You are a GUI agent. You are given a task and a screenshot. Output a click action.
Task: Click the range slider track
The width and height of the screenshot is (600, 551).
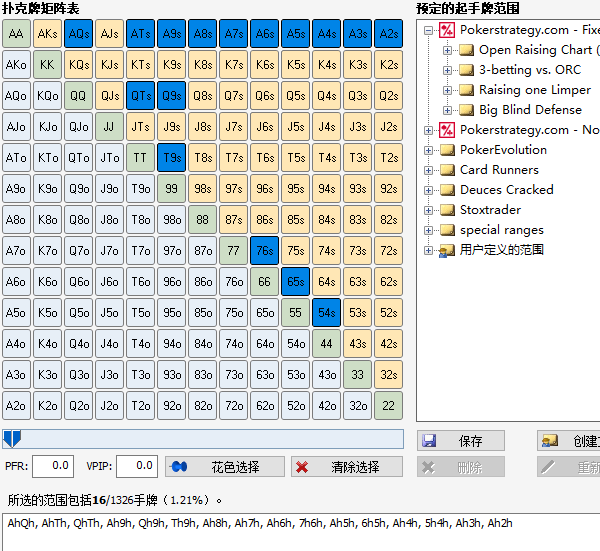coord(203,439)
